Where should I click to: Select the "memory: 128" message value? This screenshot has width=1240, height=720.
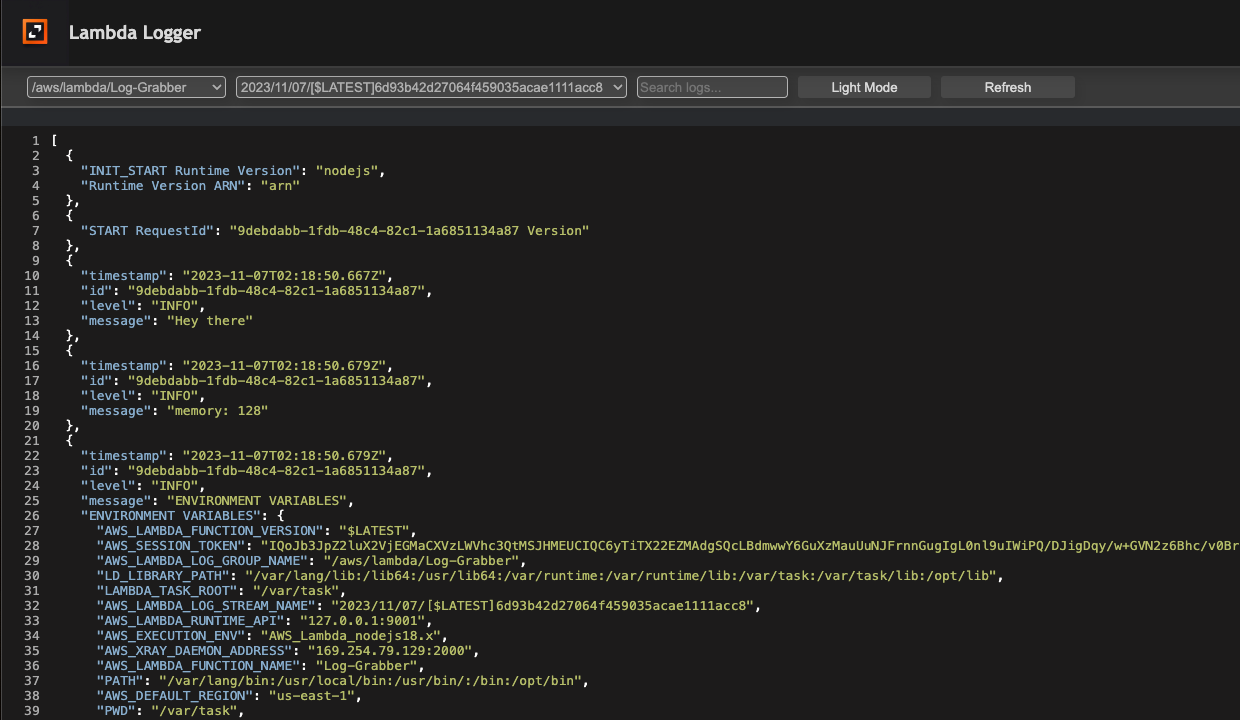click(217, 410)
